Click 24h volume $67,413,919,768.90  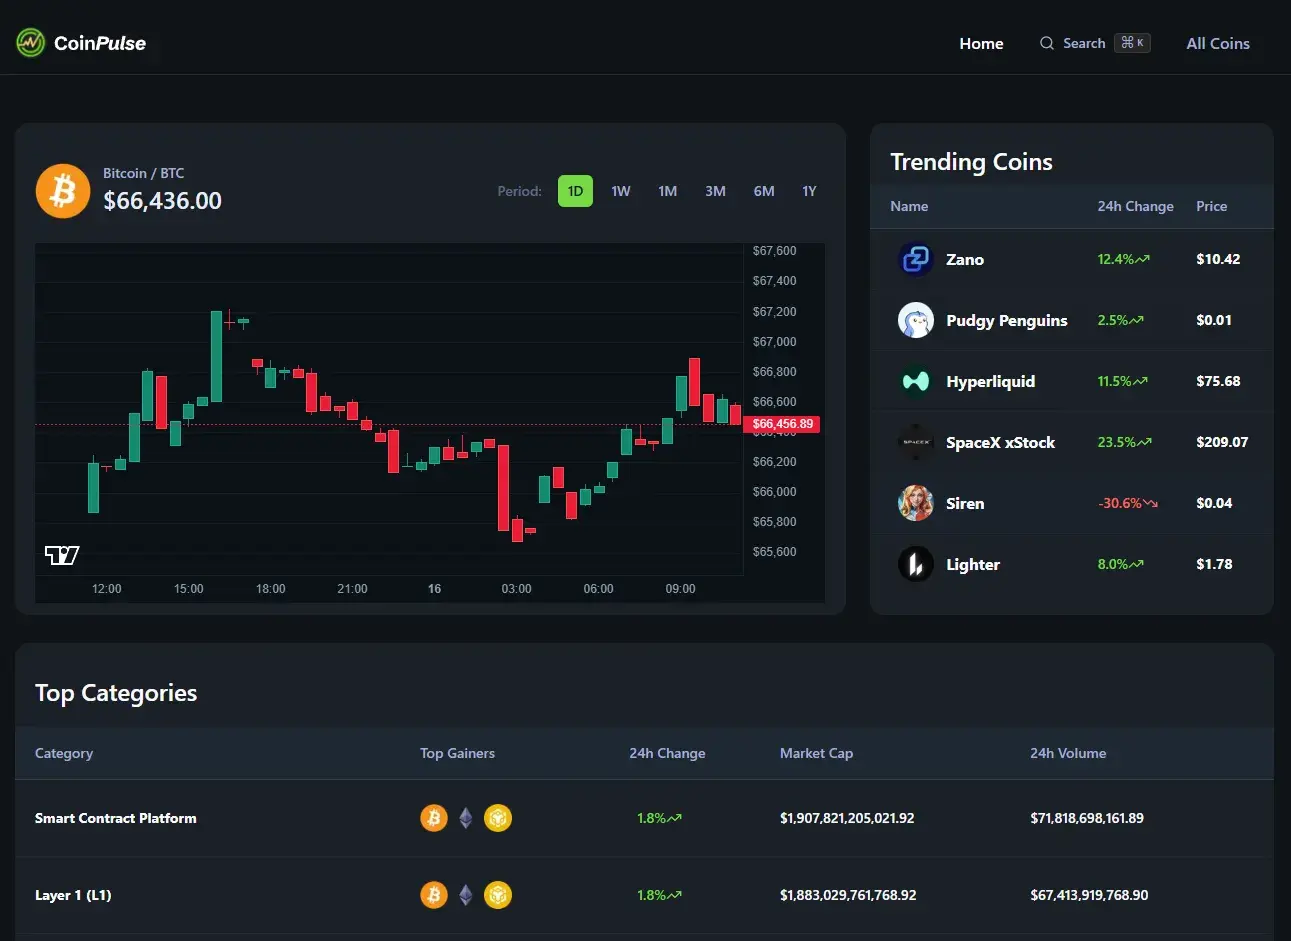(1089, 895)
